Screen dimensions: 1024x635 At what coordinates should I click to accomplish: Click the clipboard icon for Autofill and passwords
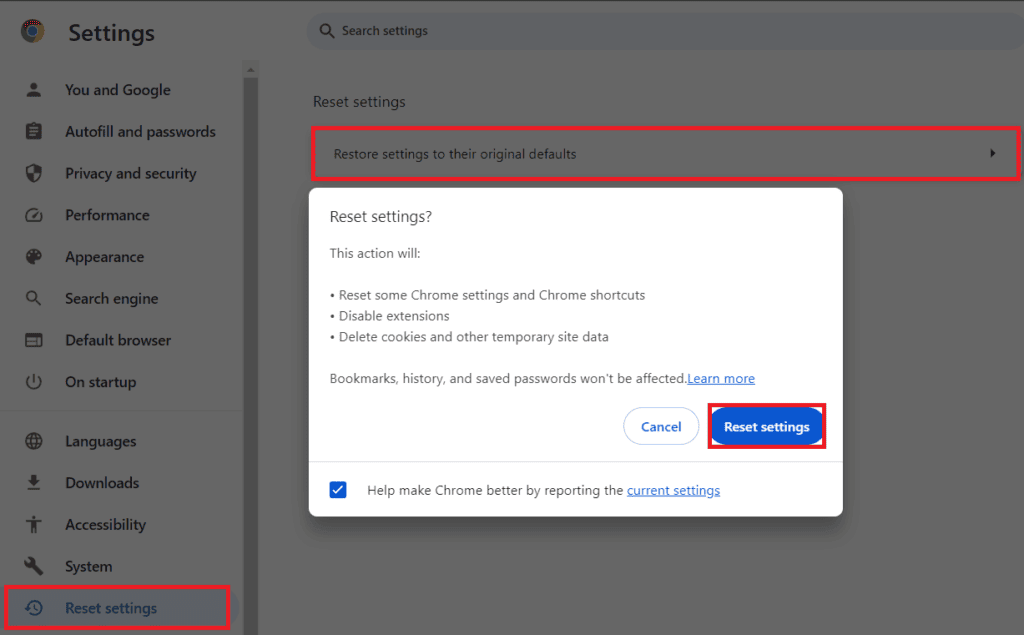pyautogui.click(x=33, y=131)
